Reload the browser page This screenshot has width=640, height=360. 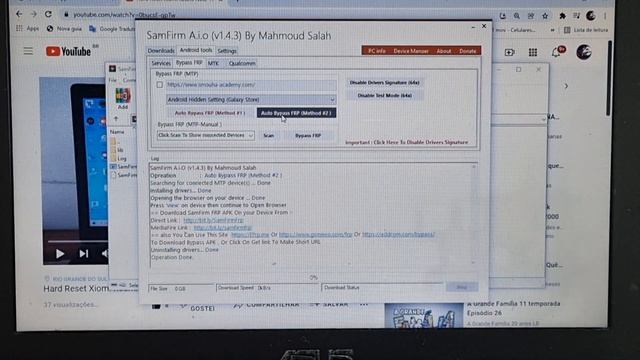48,14
